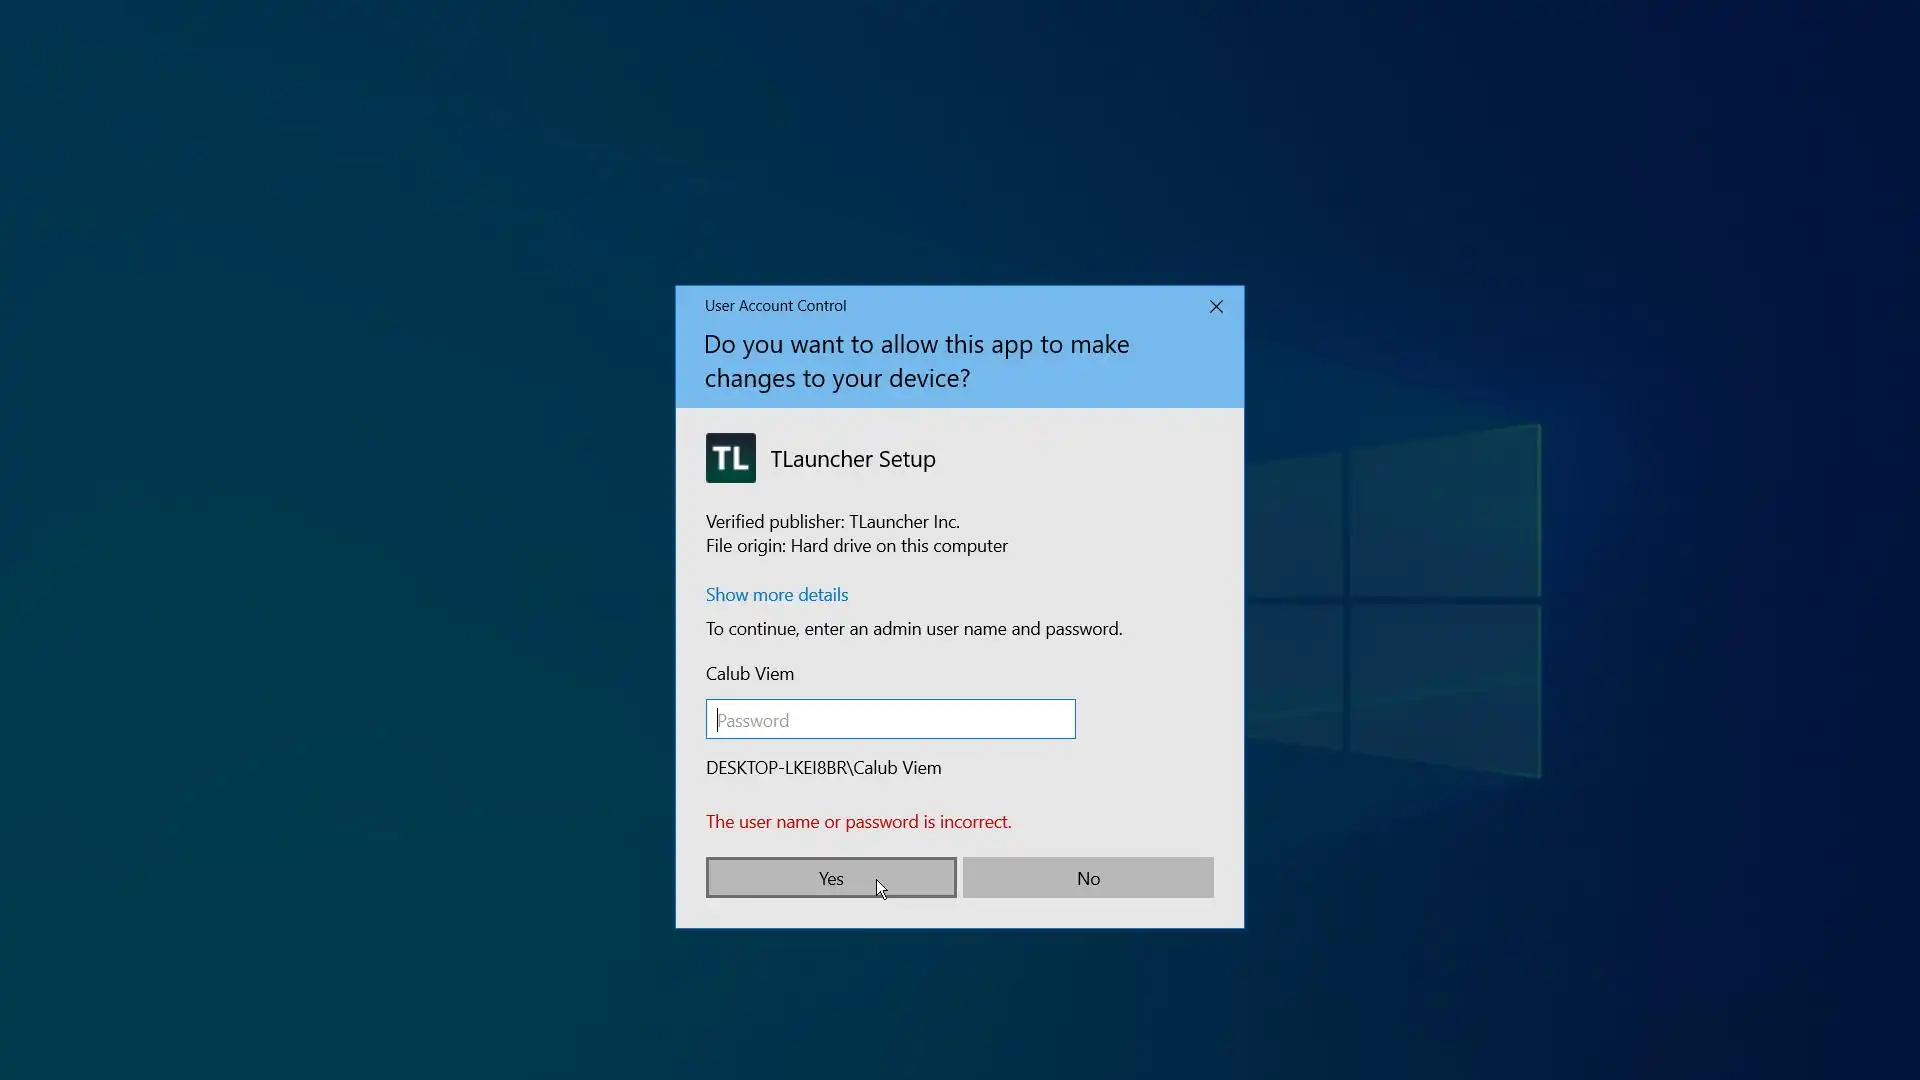Click the User Account Control title text
The height and width of the screenshot is (1080, 1920).
click(775, 306)
